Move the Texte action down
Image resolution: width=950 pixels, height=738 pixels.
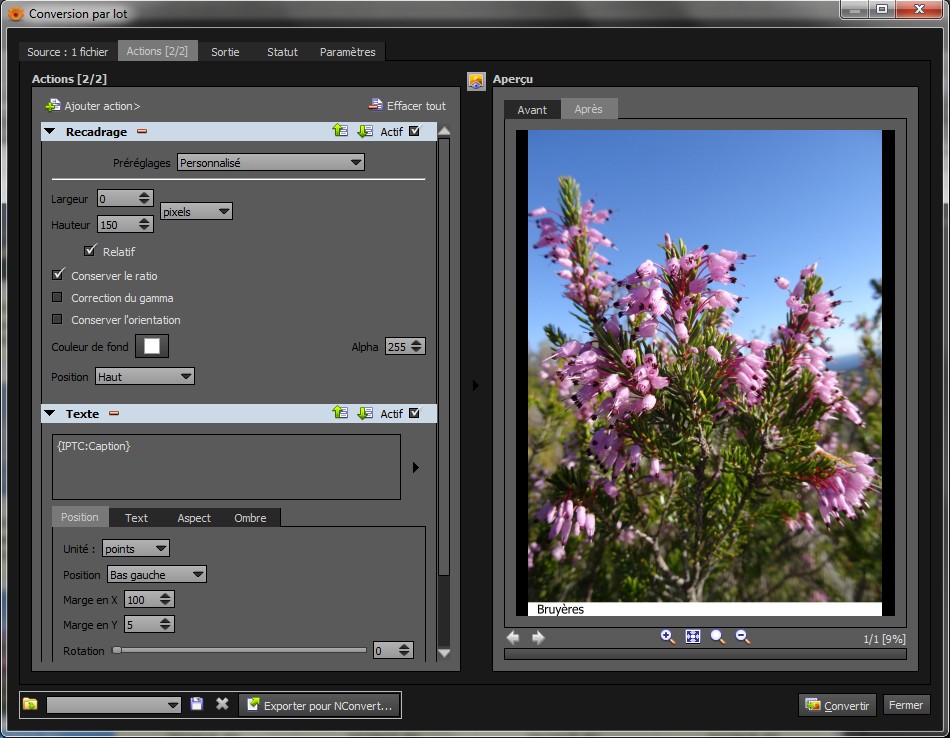tap(365, 413)
